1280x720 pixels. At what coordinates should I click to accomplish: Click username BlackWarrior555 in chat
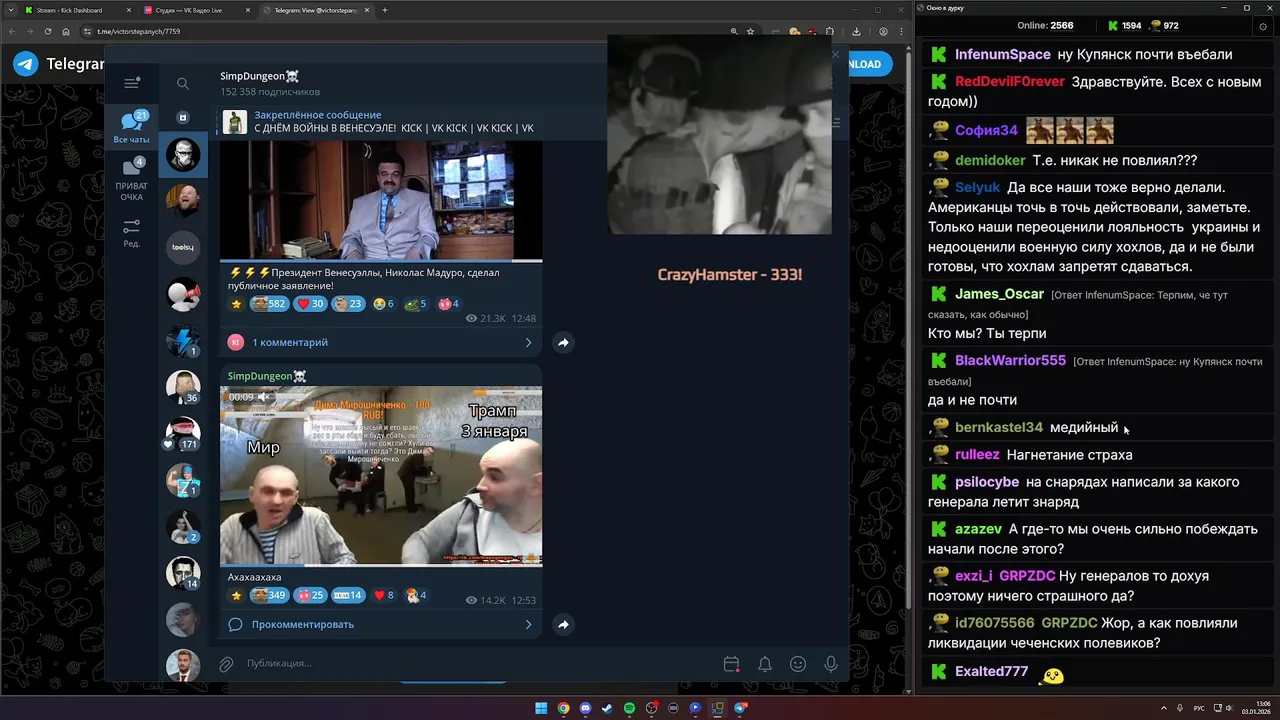(x=1010, y=360)
